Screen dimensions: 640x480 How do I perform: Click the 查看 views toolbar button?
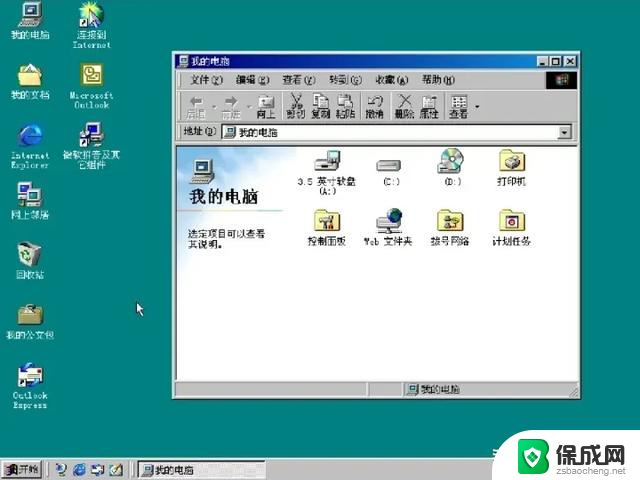tap(458, 107)
